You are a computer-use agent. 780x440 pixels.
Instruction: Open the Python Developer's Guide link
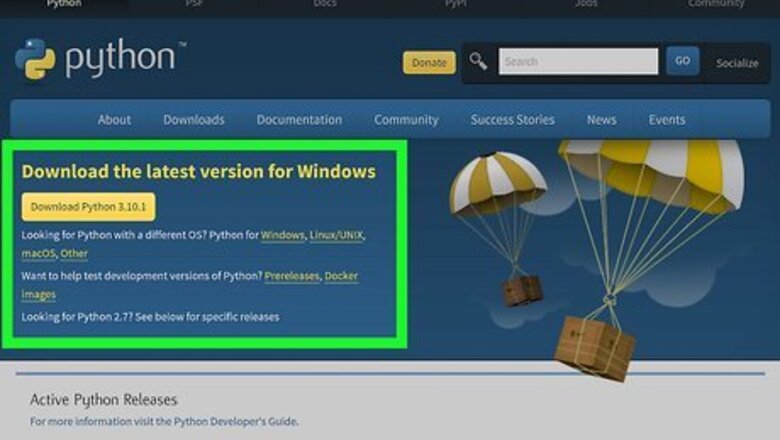click(x=236, y=422)
